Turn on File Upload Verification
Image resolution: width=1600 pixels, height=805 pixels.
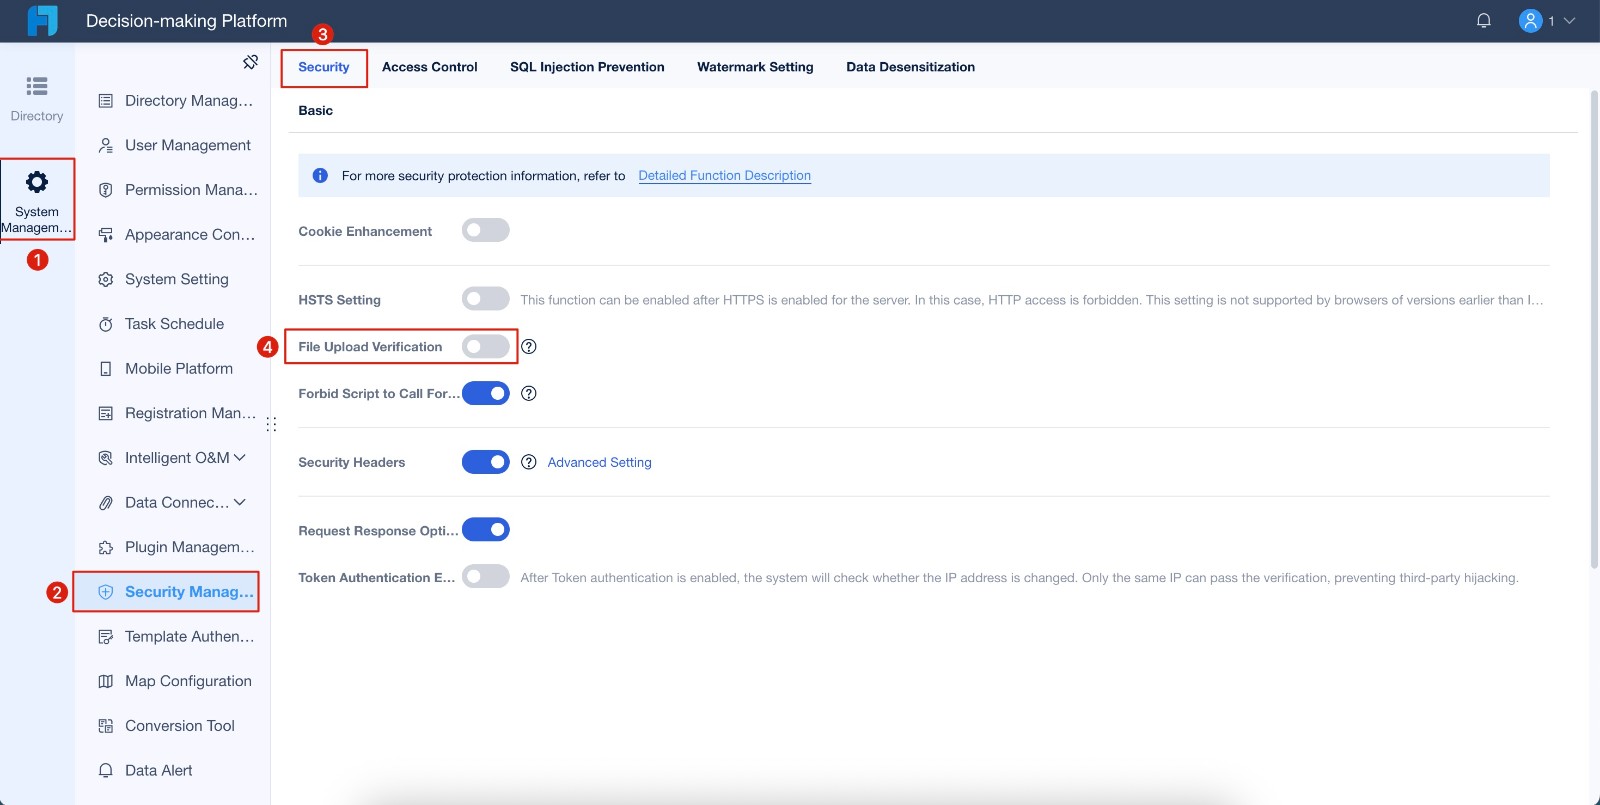[486, 347]
